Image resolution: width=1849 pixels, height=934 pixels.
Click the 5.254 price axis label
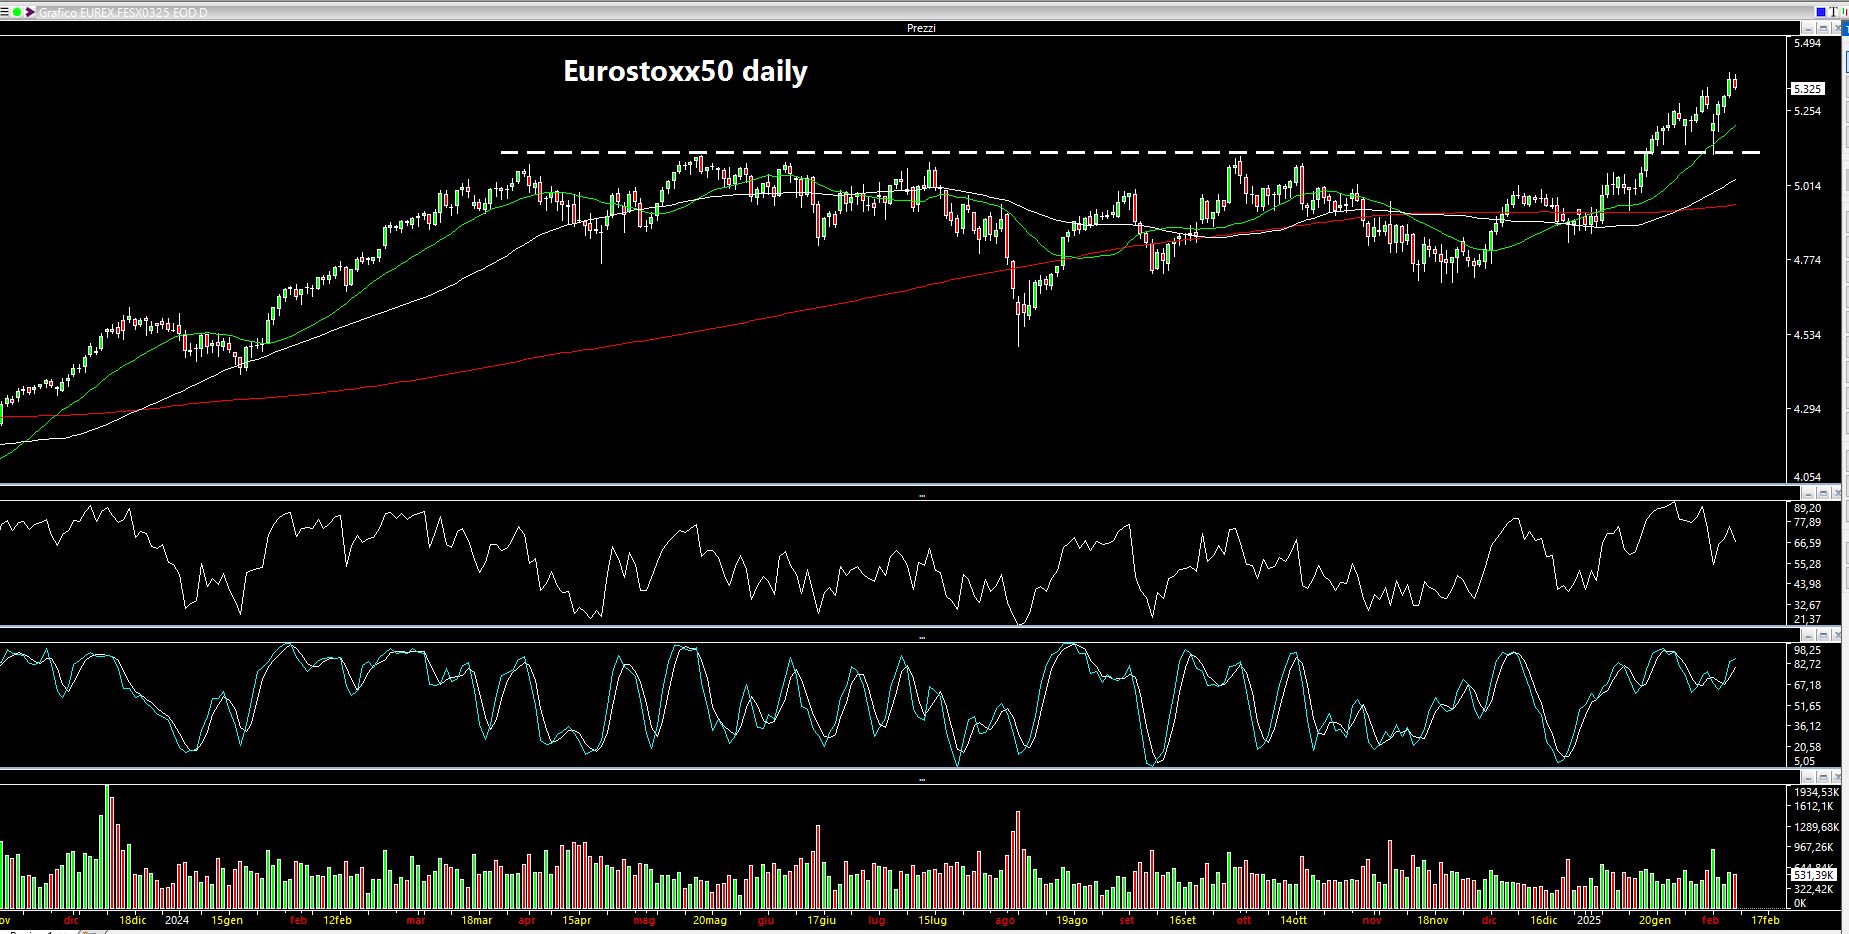pos(1807,111)
